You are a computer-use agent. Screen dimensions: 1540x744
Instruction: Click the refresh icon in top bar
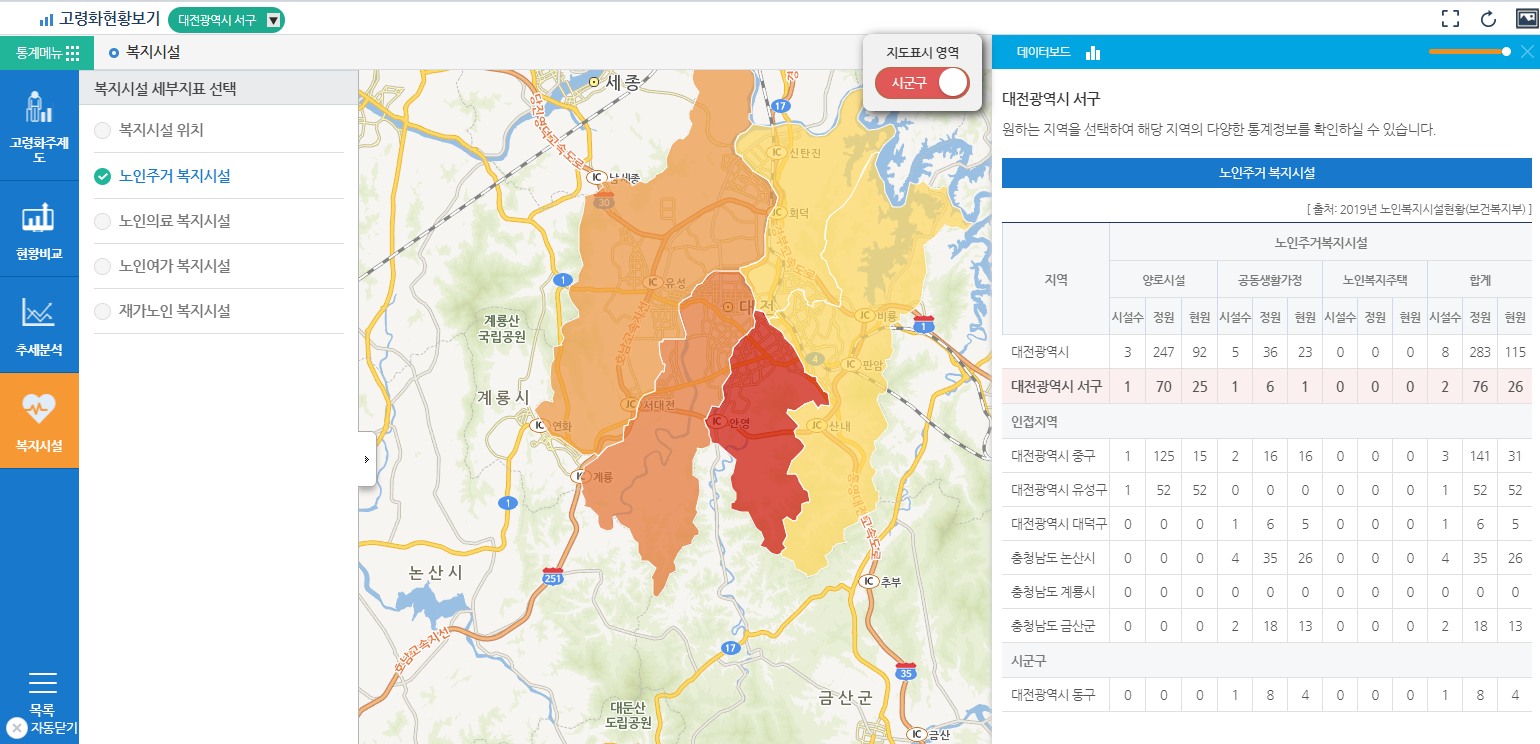click(1488, 19)
